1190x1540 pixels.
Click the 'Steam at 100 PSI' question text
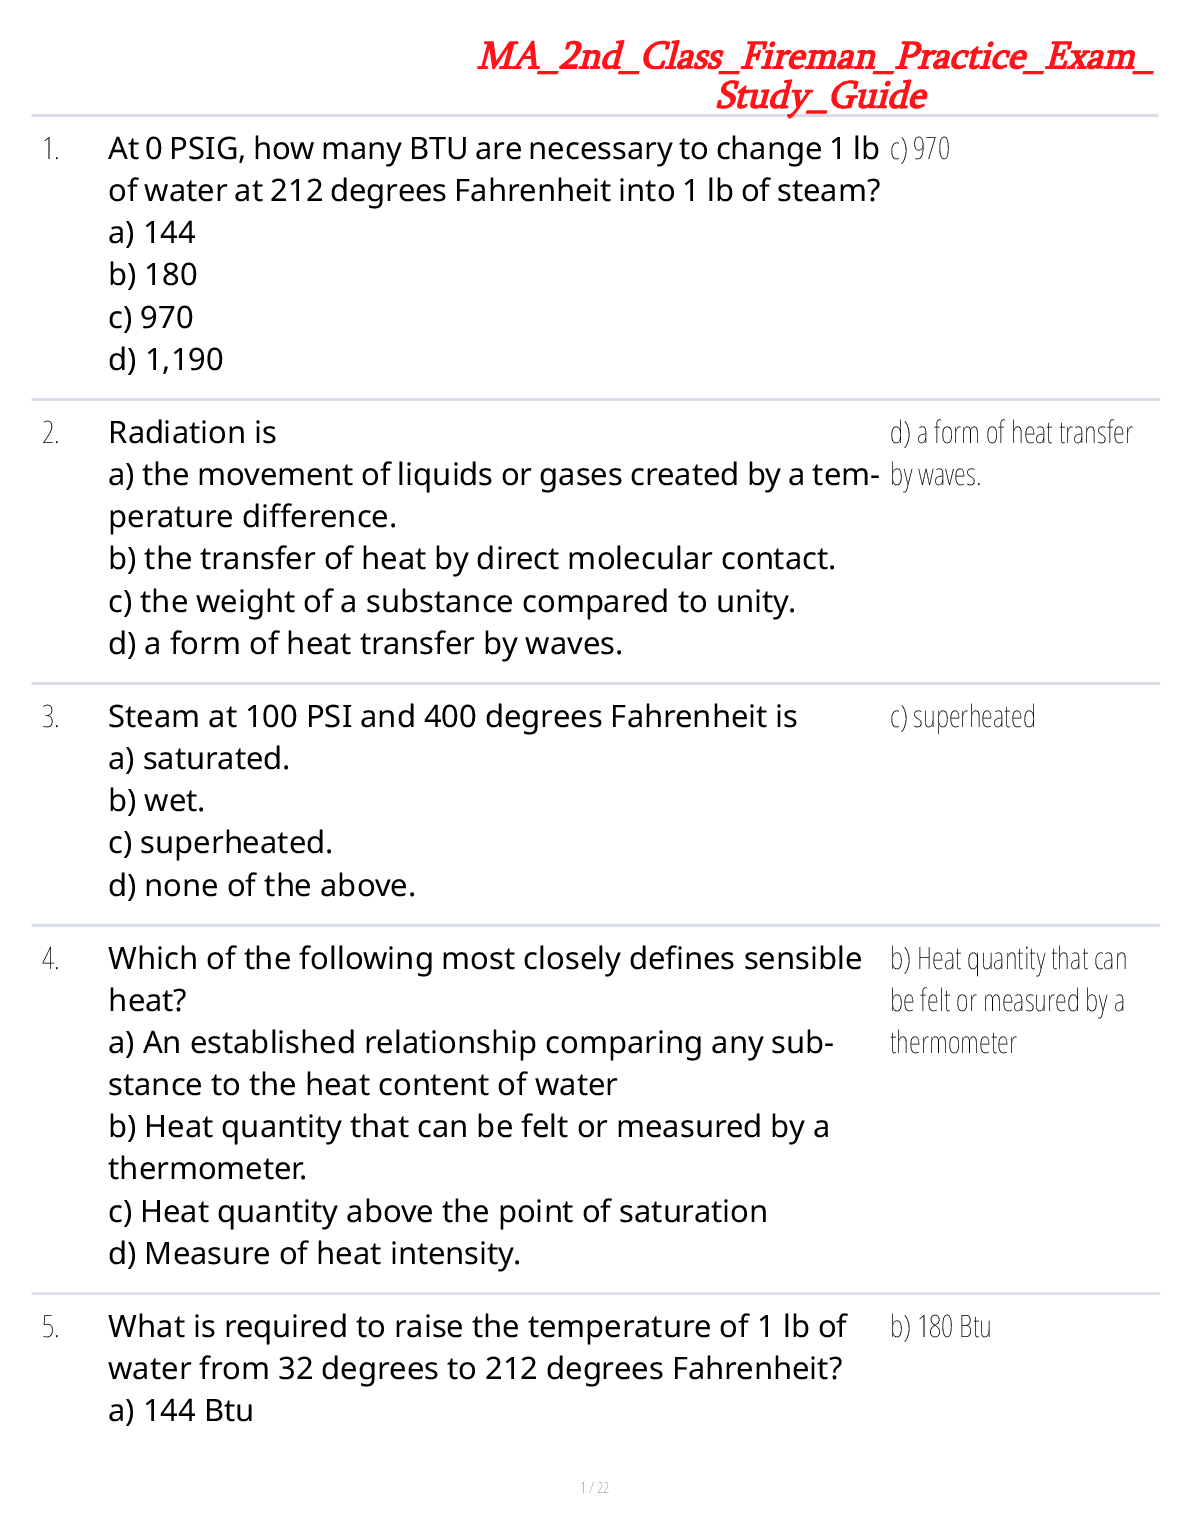(452, 717)
